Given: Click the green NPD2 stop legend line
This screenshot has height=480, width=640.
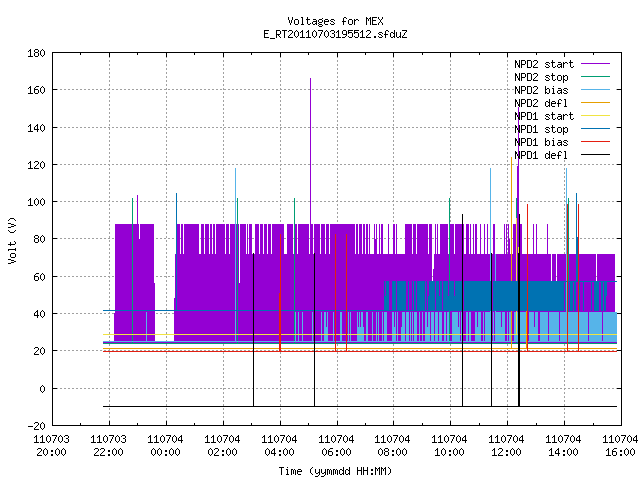Looking at the screenshot, I should click(596, 77).
